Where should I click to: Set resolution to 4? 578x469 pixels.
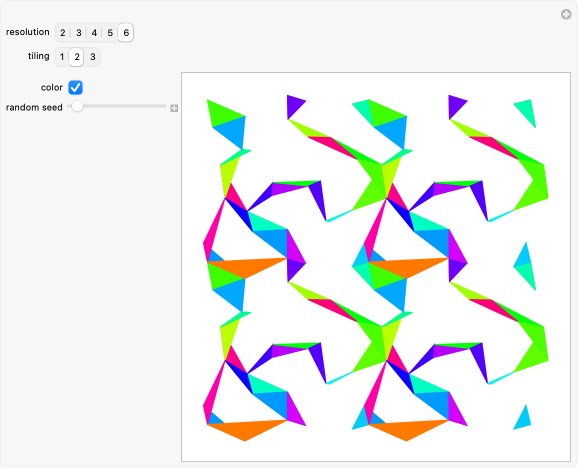pyautogui.click(x=94, y=33)
